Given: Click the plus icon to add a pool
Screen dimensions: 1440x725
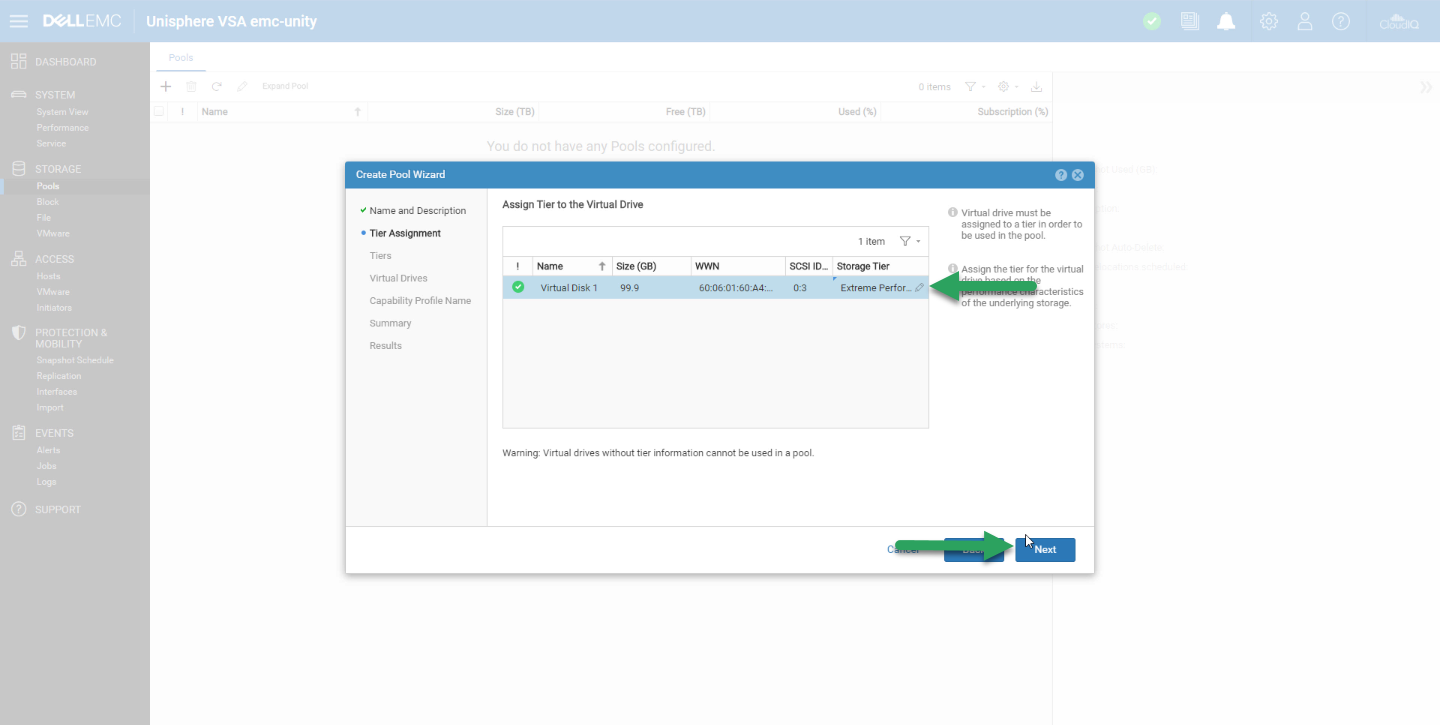Looking at the screenshot, I should point(166,87).
